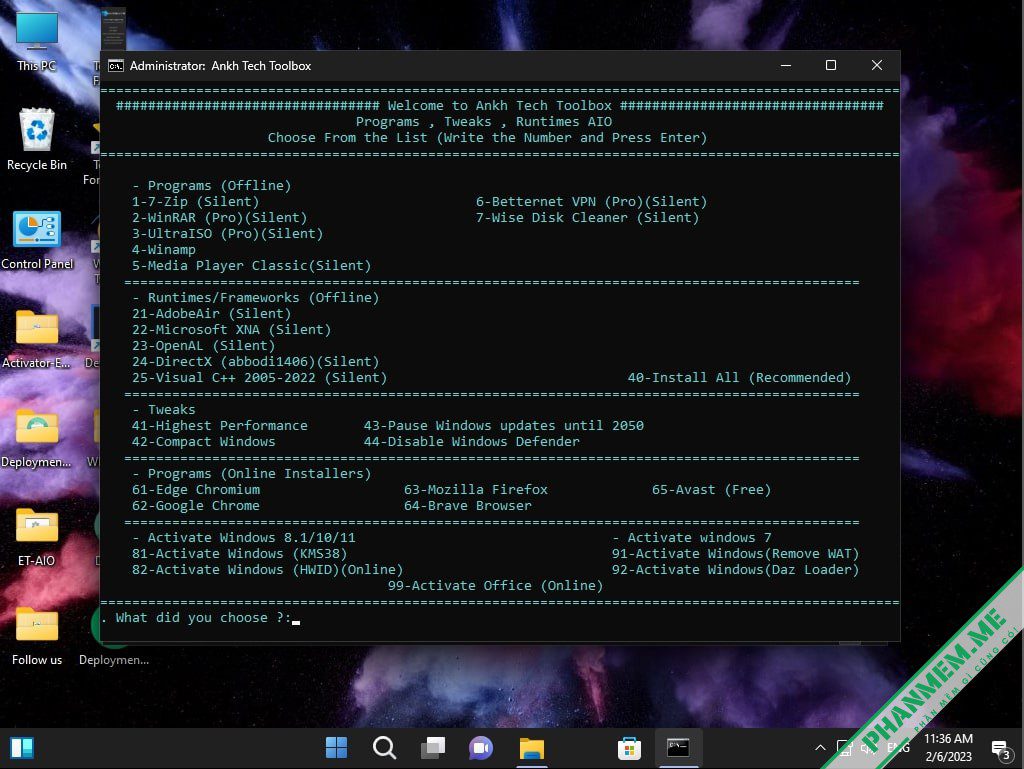Click '- Programs (Online Installers)' heading

[251, 473]
